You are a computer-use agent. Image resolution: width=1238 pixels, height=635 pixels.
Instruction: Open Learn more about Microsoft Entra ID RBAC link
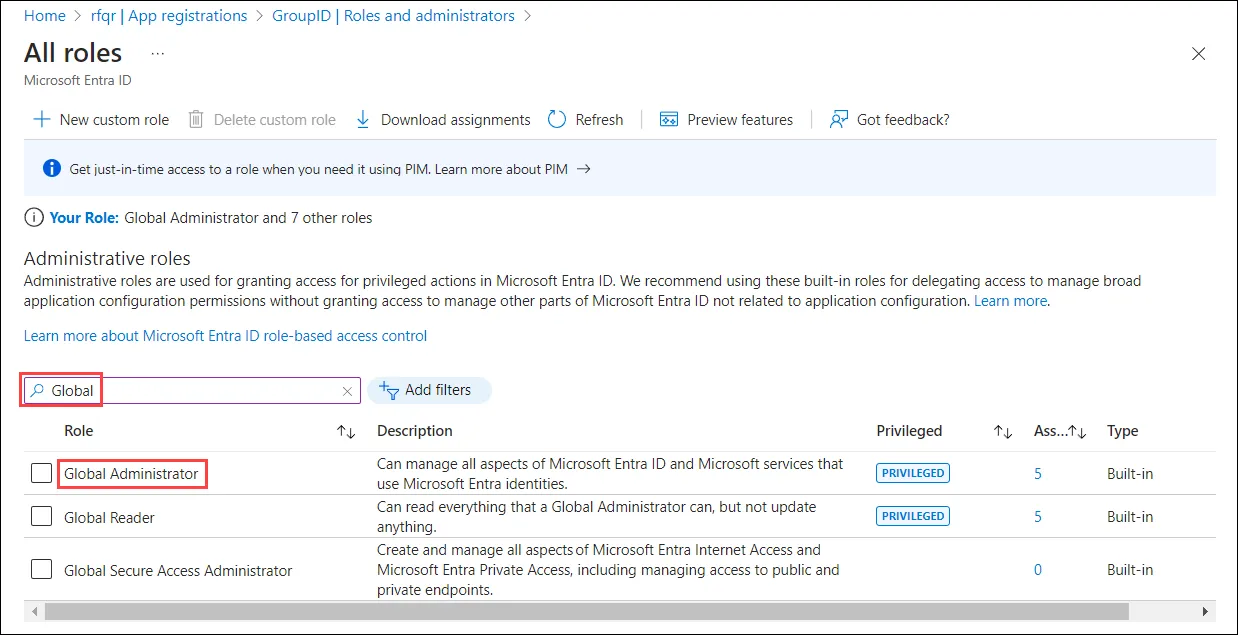[225, 336]
